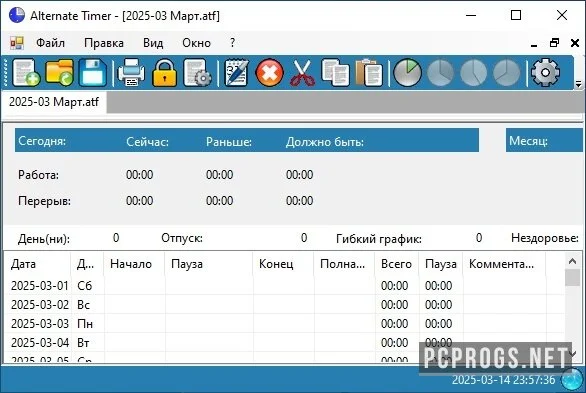Click the День(ни): label
Image resolution: width=586 pixels, height=393 pixels.
44,239
